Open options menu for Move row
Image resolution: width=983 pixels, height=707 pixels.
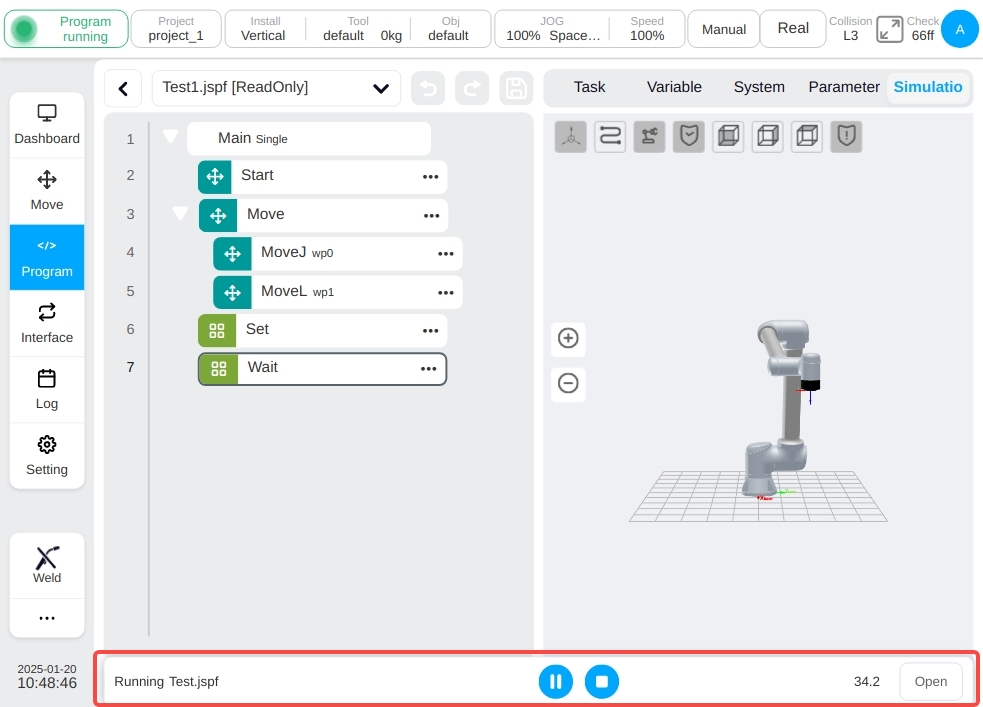(431, 216)
